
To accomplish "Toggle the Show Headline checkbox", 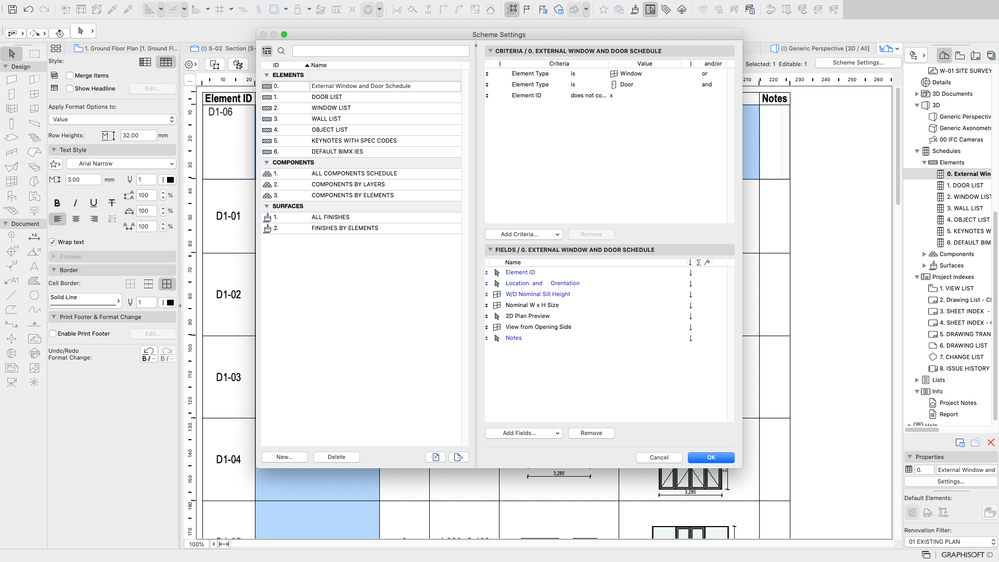I will [70, 88].
